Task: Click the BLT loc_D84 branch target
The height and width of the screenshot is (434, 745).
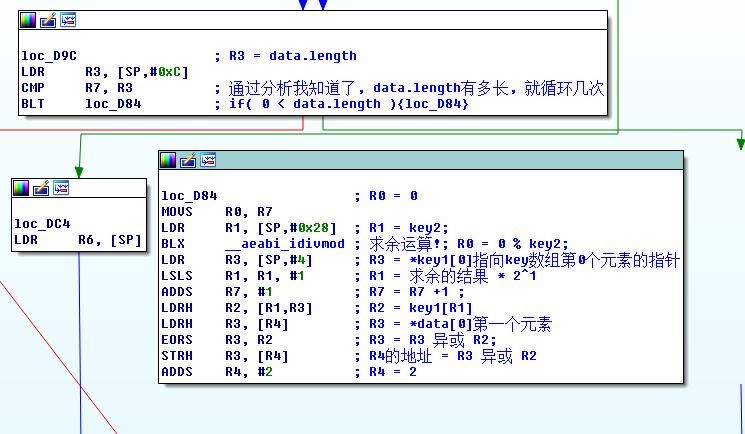Action: 113,104
